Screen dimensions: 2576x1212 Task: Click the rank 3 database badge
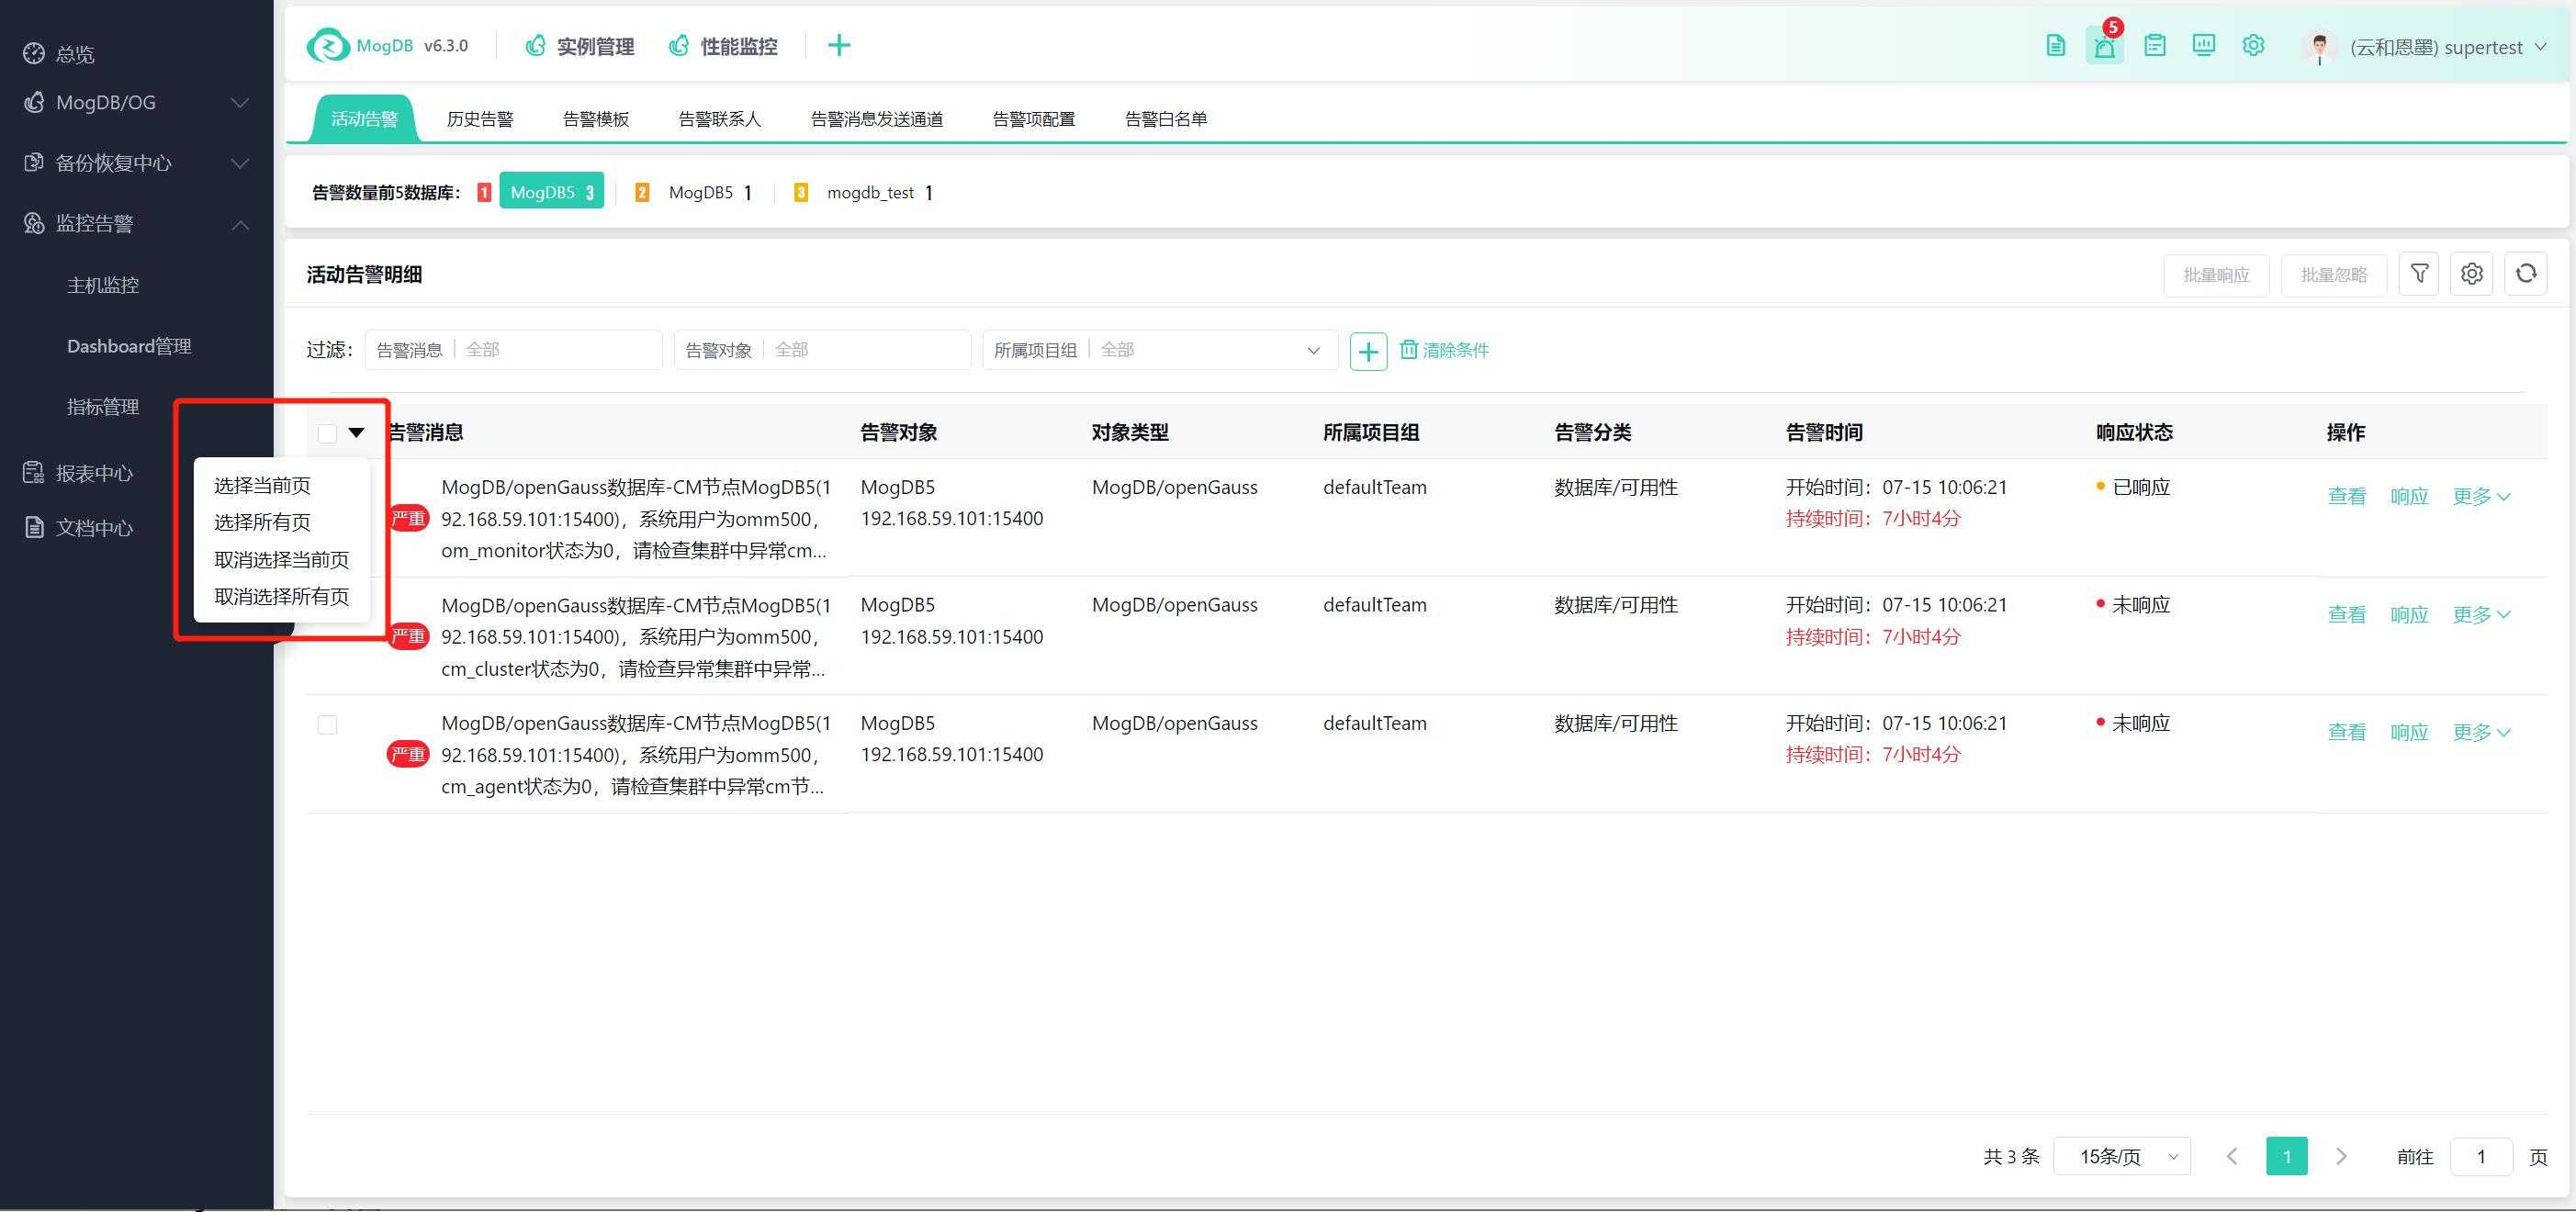pyautogui.click(x=800, y=192)
